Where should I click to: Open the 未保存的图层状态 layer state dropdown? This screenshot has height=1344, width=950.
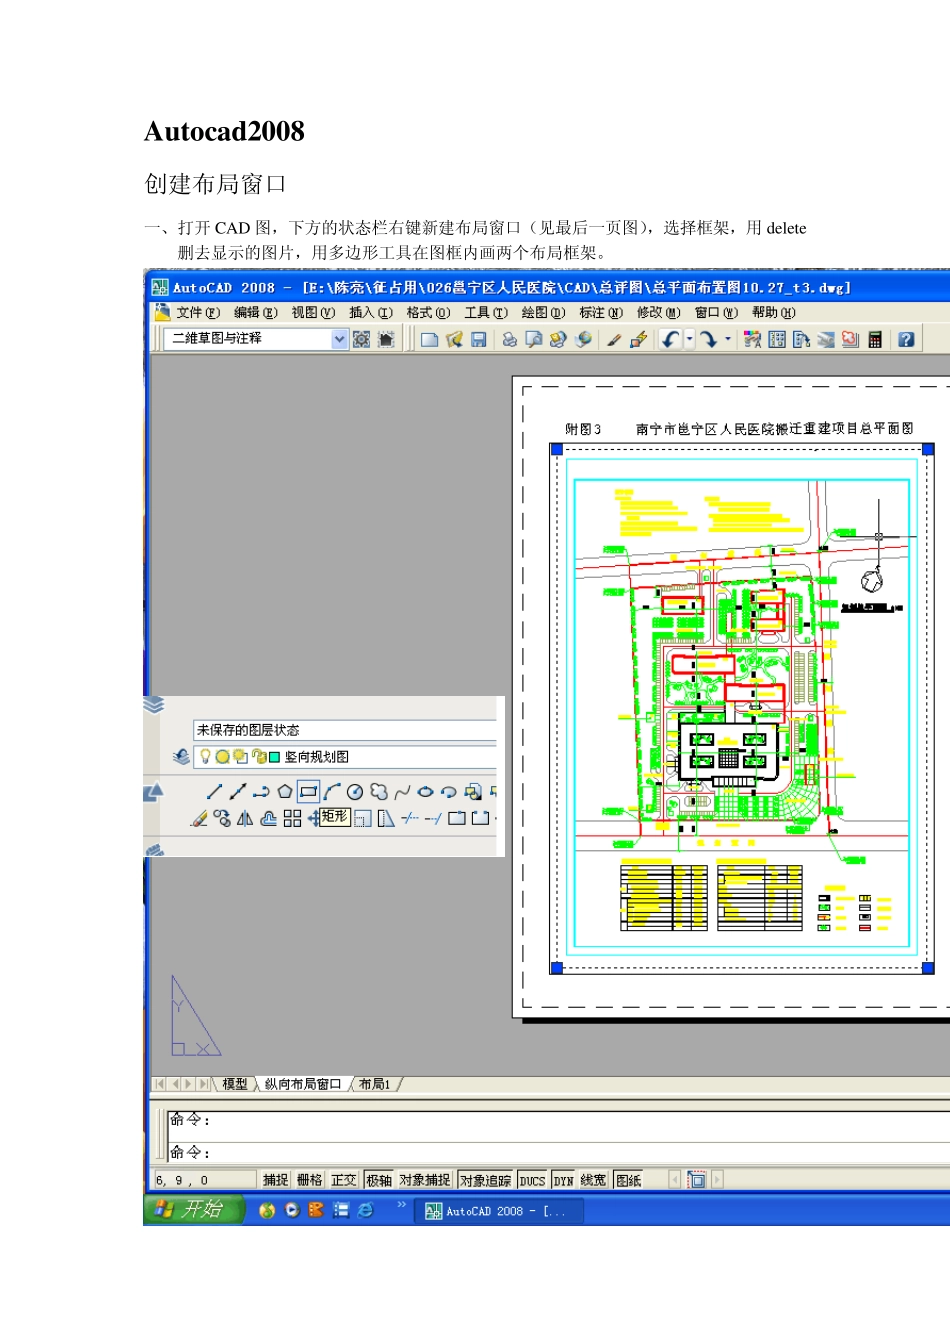point(345,730)
